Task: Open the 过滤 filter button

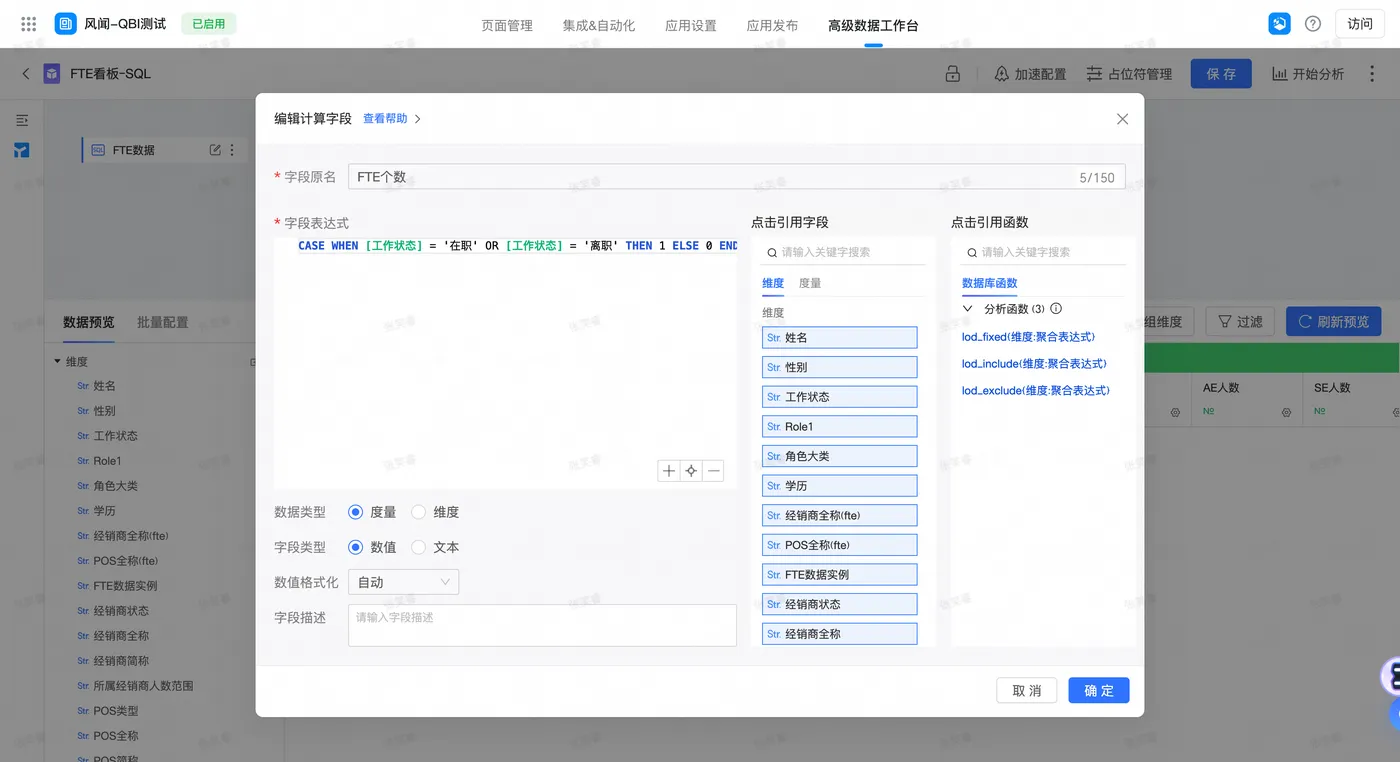Action: (1239, 322)
